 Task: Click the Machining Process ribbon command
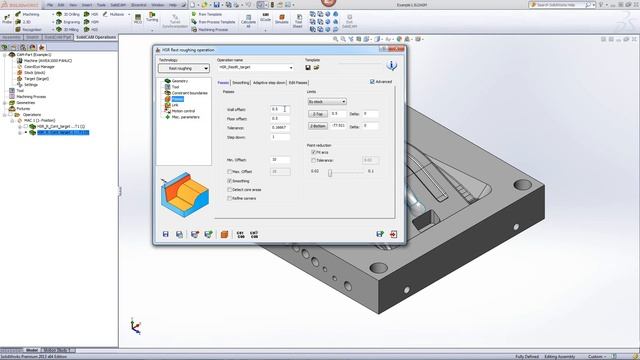click(x=210, y=30)
